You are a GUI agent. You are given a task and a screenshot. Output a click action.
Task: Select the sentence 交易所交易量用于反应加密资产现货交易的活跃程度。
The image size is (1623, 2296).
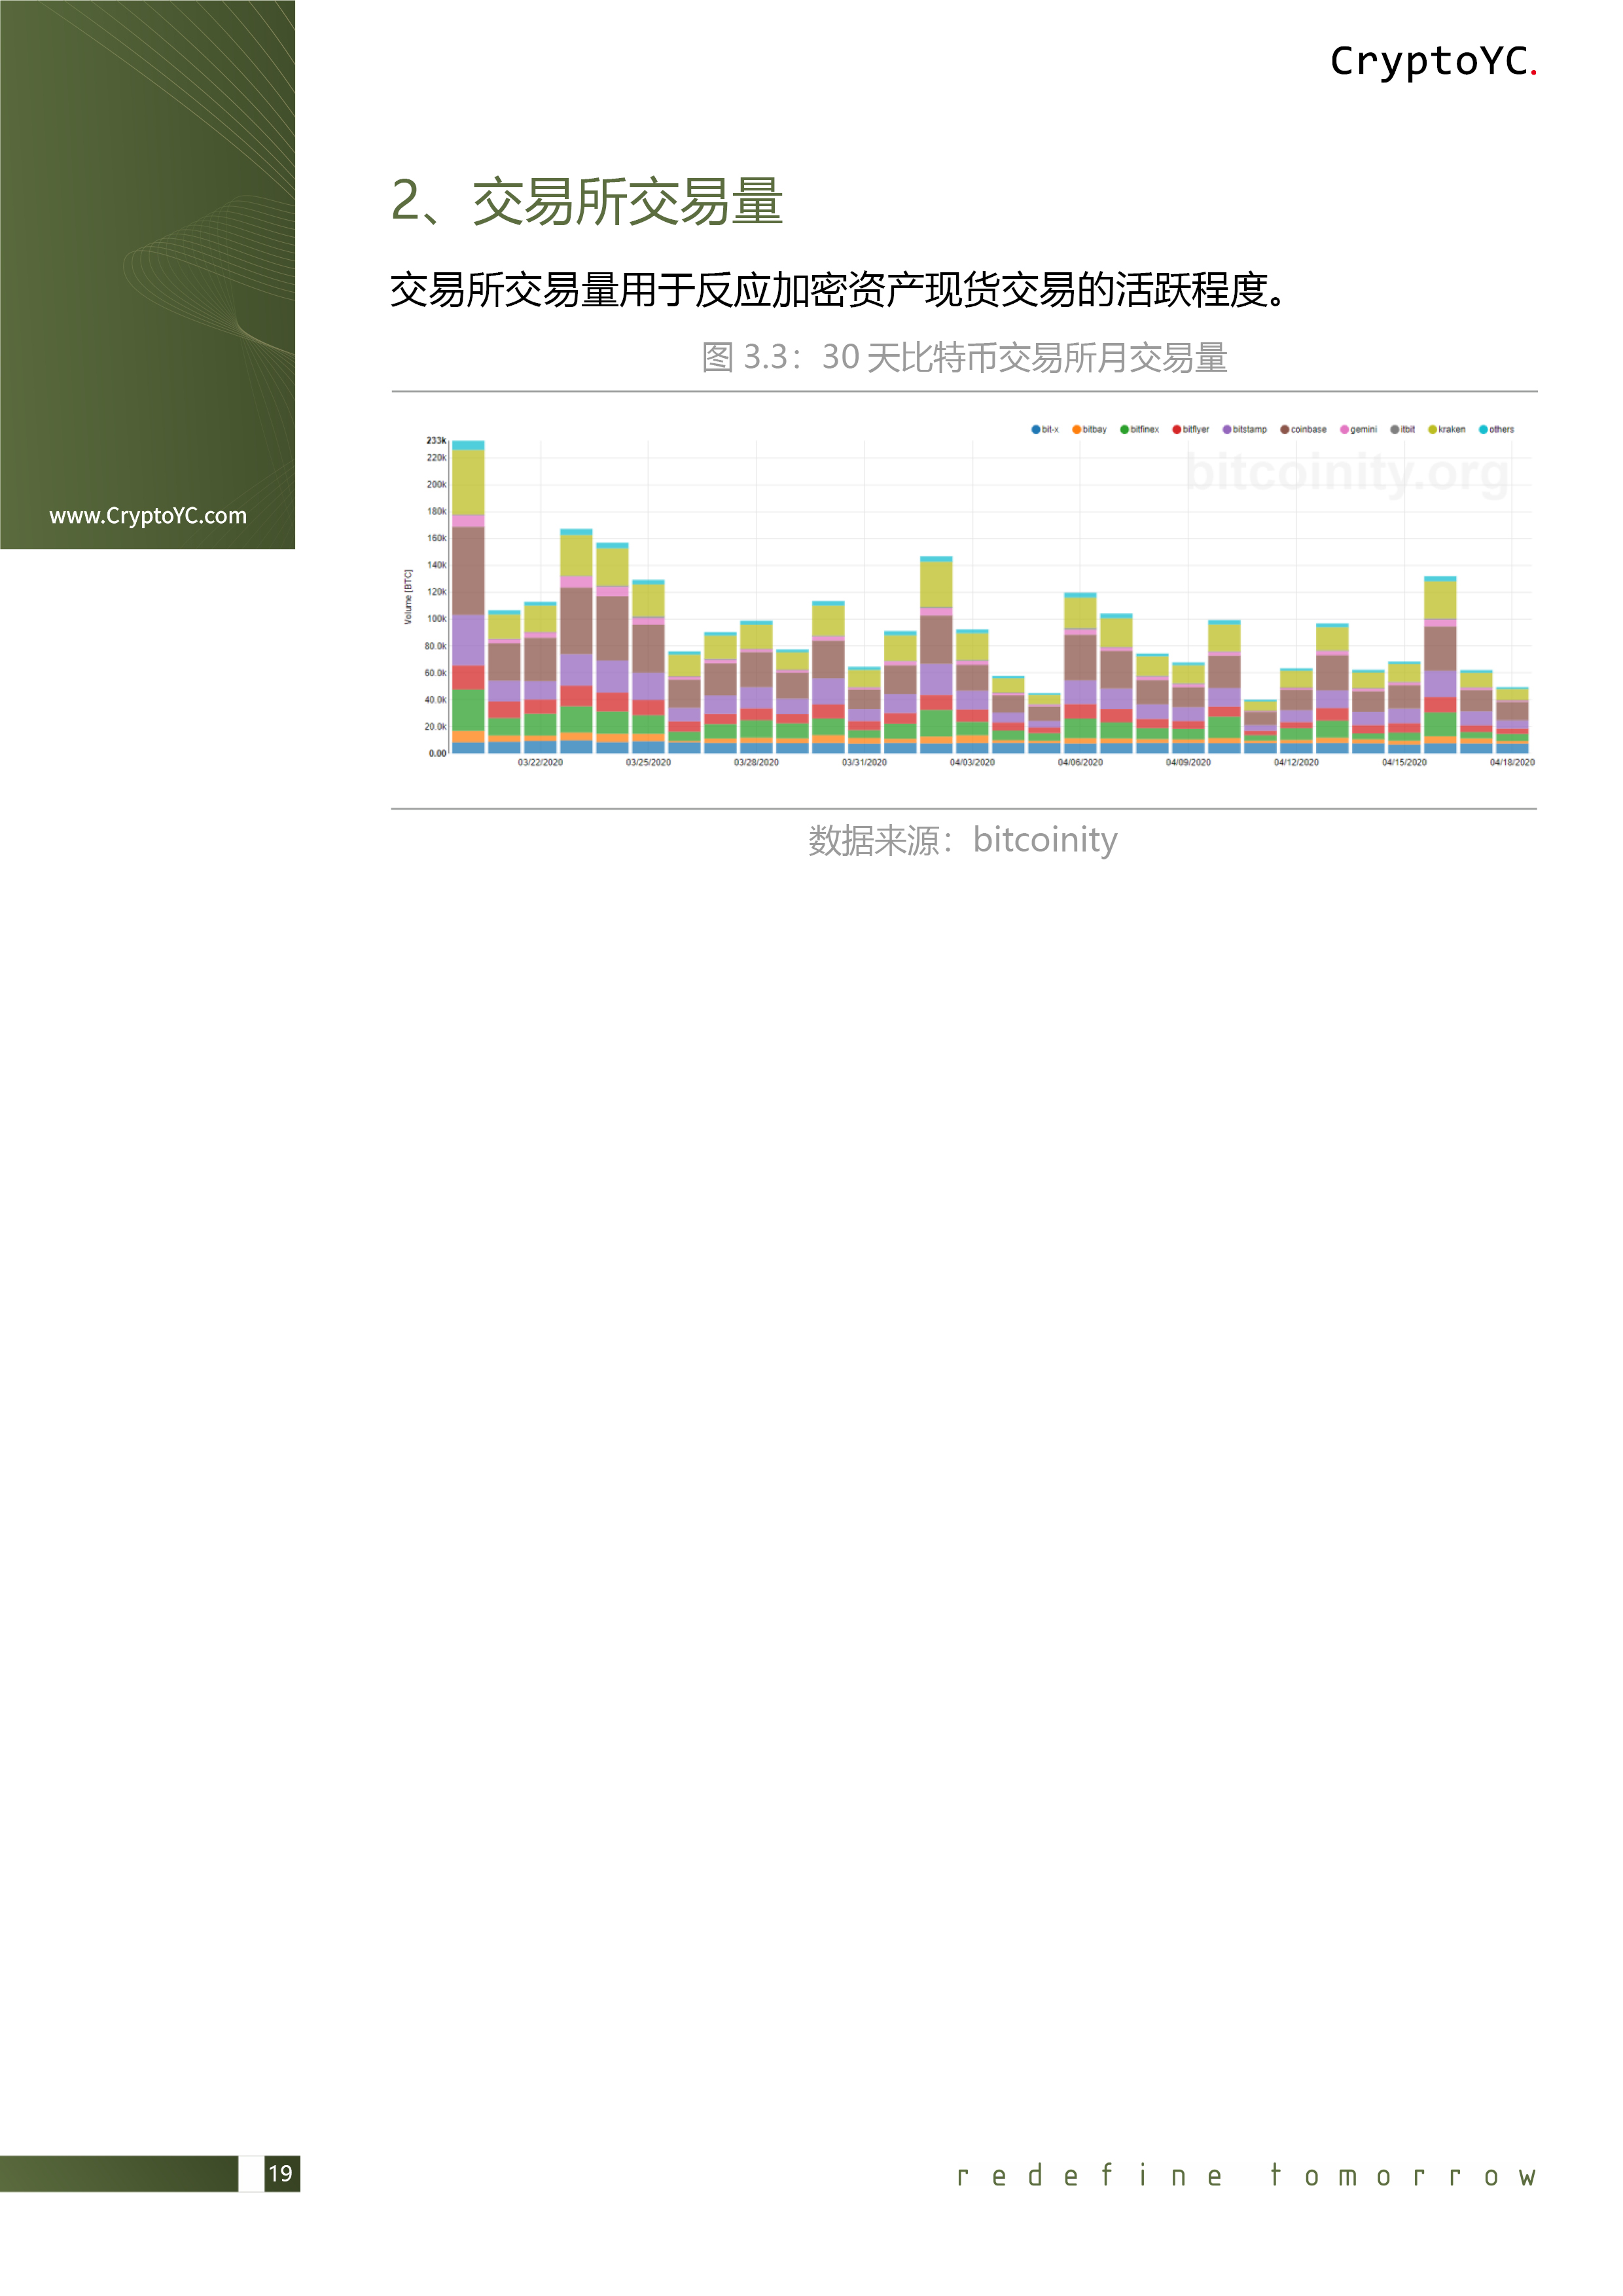pyautogui.click(x=838, y=290)
